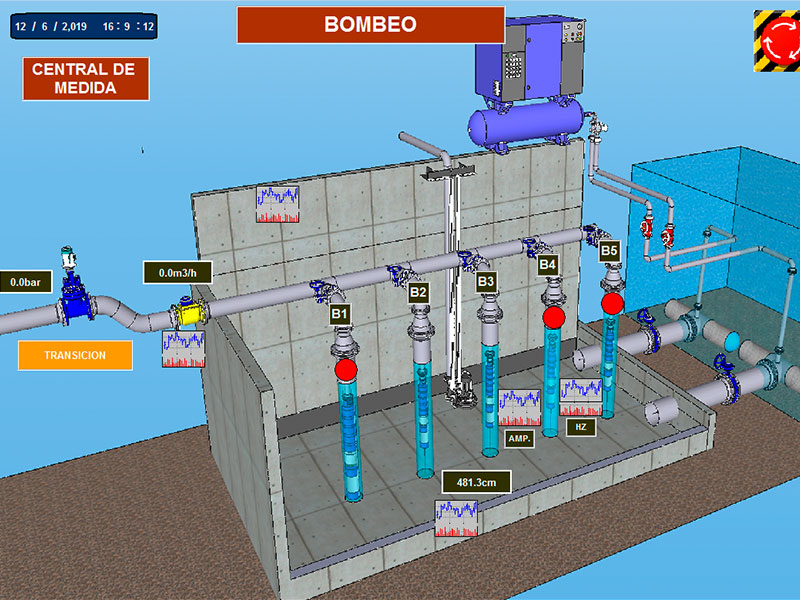Click the yellow flowmeter on the pipe
The width and height of the screenshot is (800, 600).
[189, 314]
